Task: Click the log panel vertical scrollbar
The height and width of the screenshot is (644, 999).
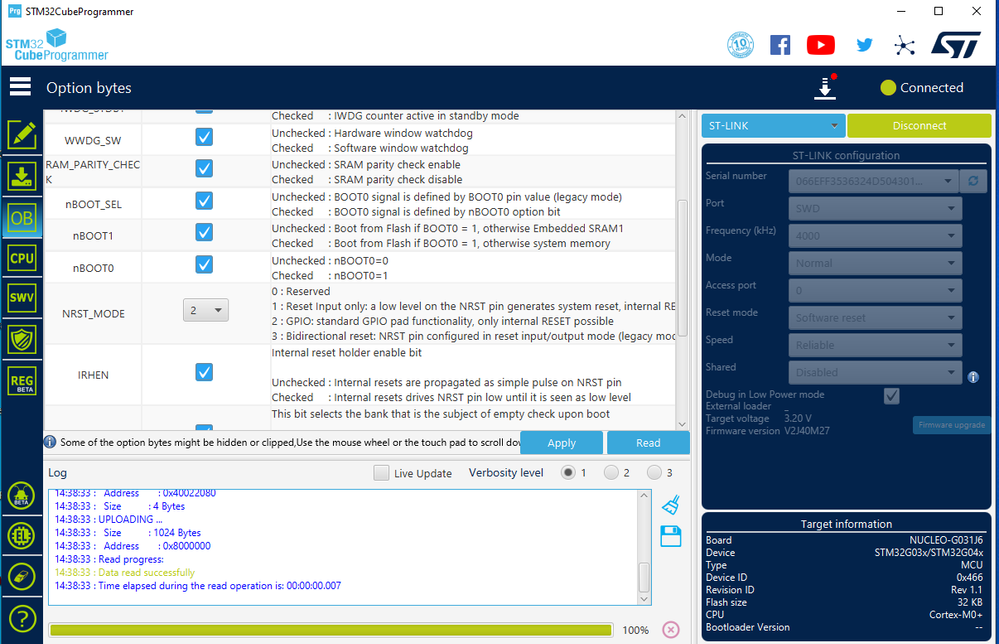Action: [644, 577]
